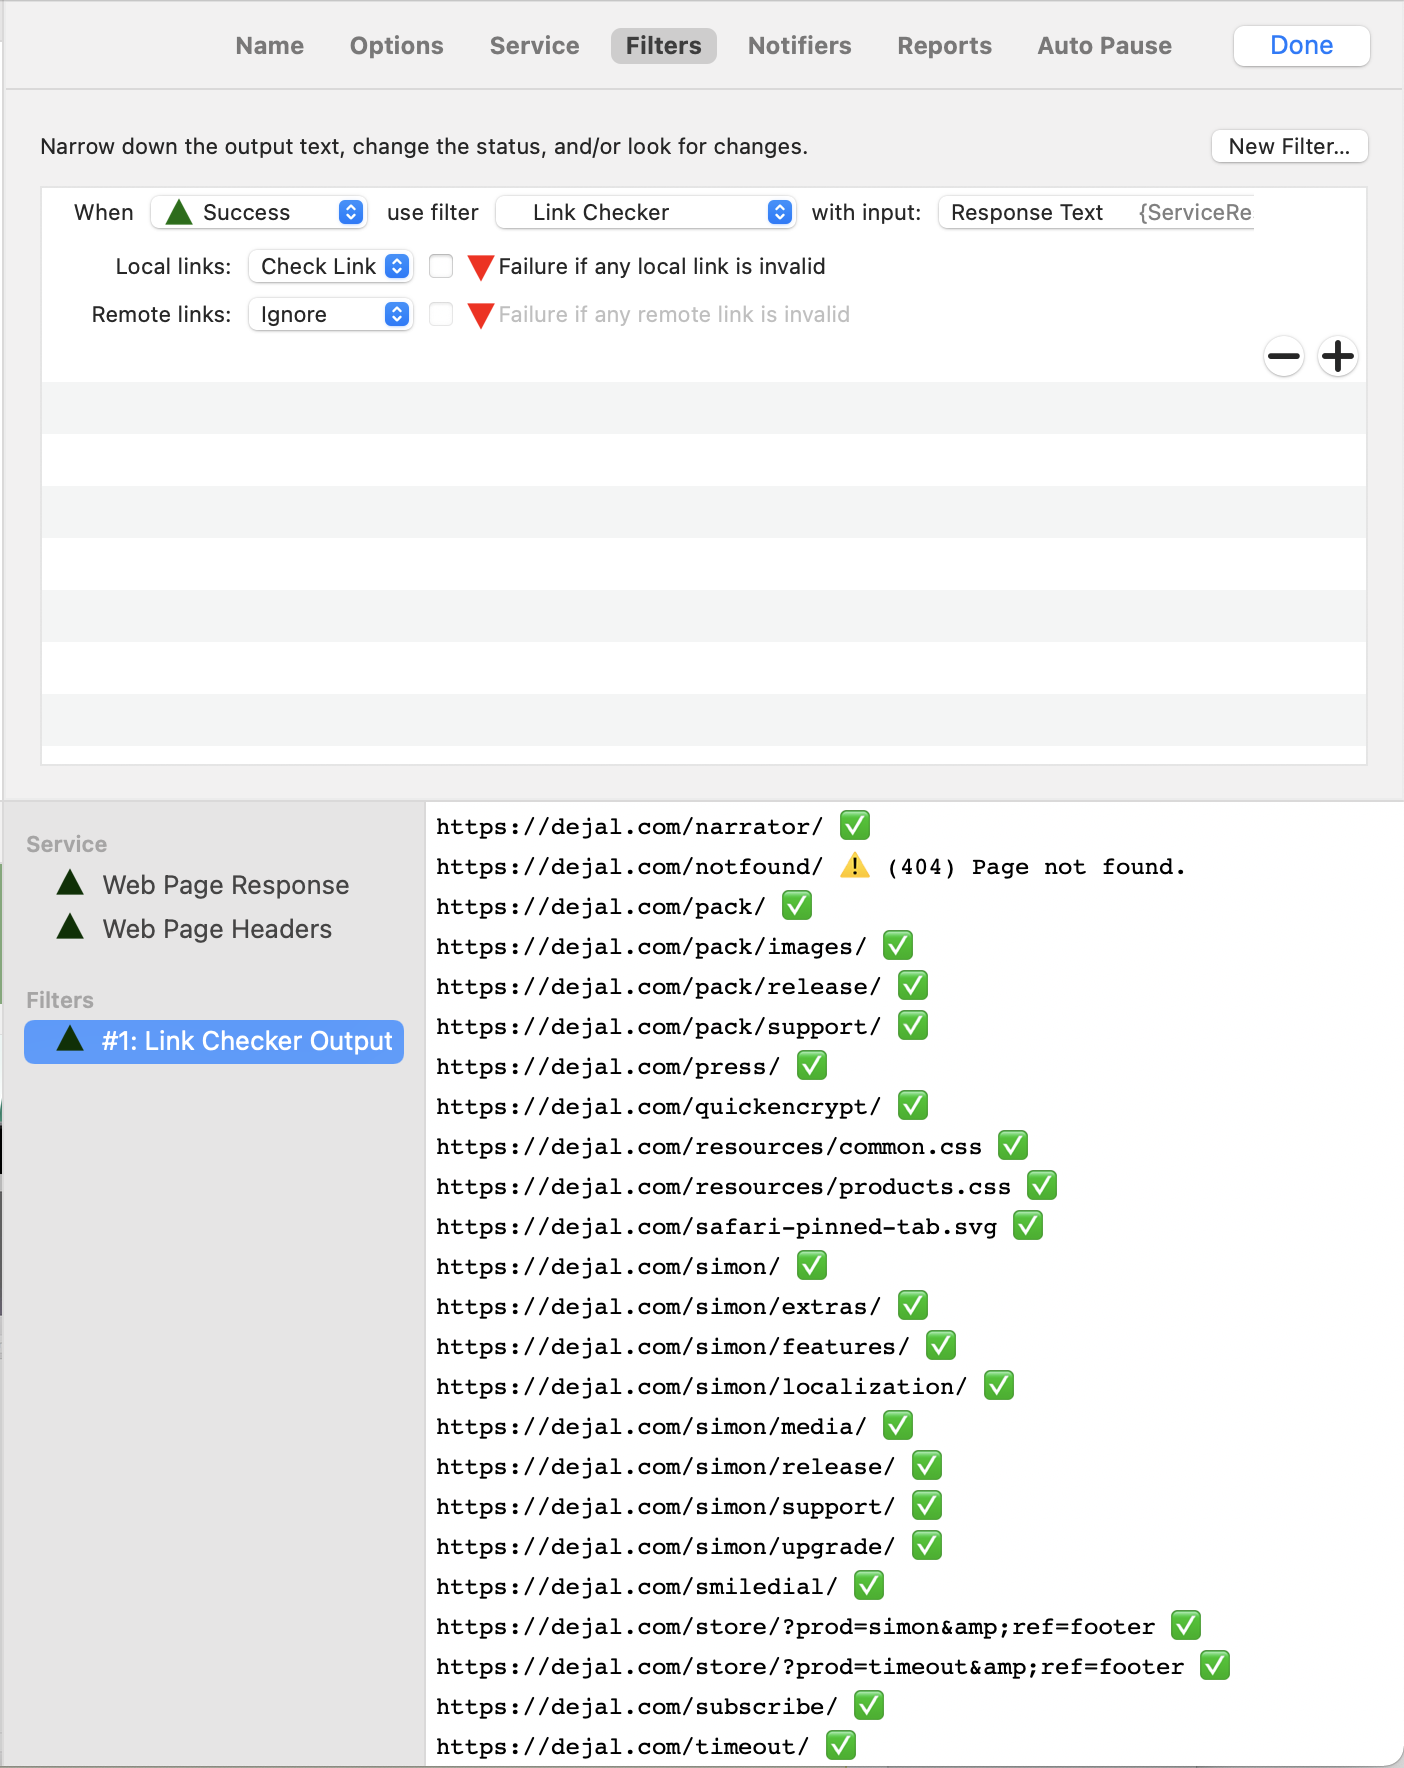Click the checkmark next to simon/localization link
Screen dimensions: 1404x1768
click(999, 1386)
